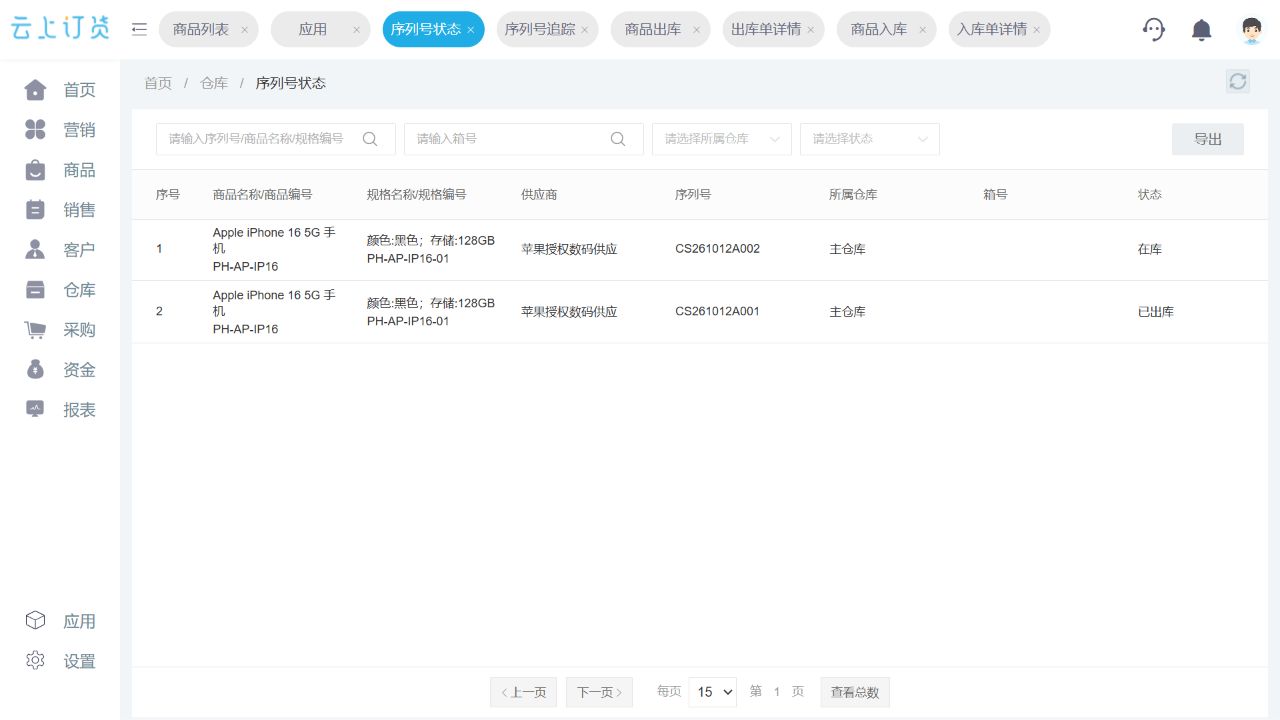
Task: Click the search icon in serial number field
Action: [370, 139]
